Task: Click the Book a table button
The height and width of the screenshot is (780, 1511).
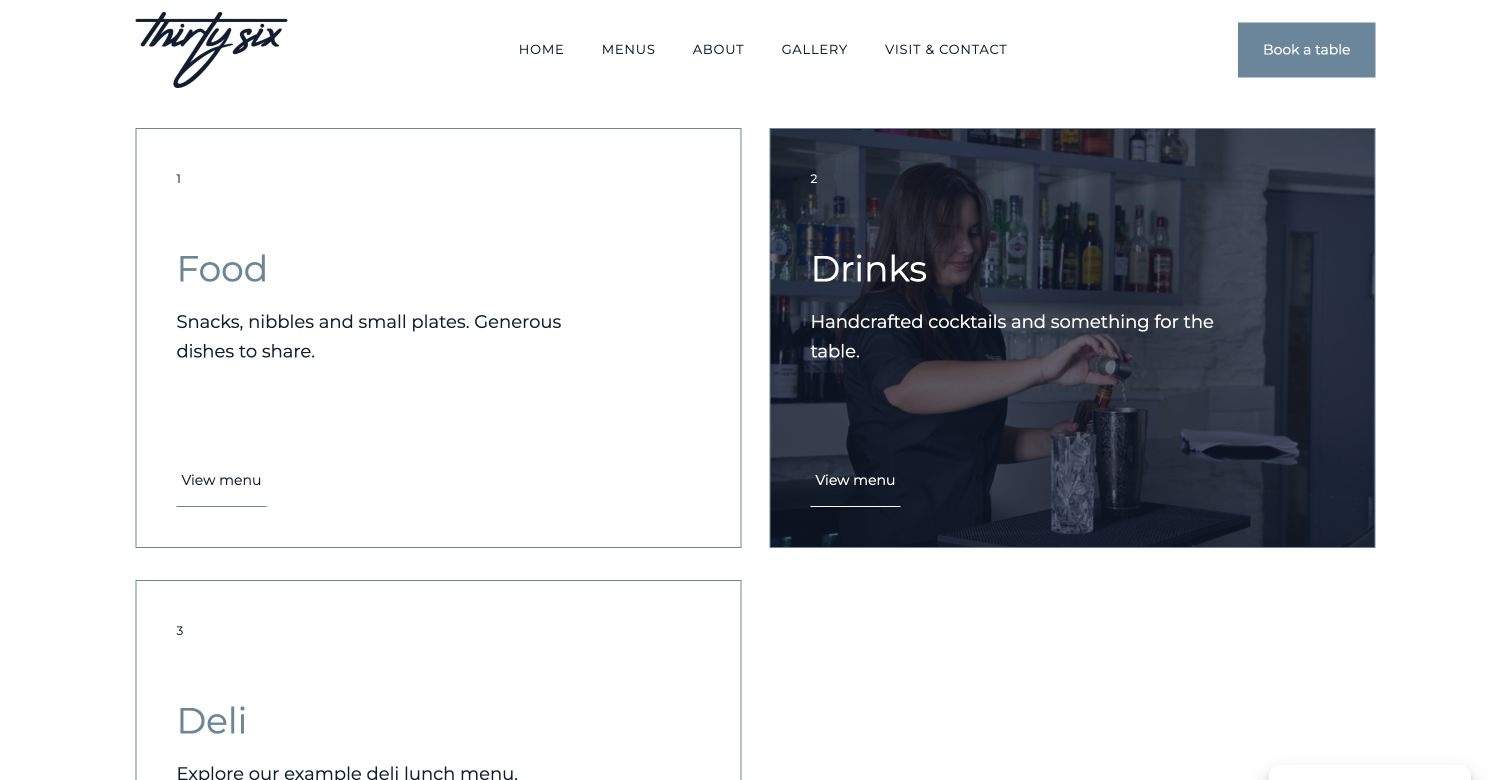Action: 1306,50
